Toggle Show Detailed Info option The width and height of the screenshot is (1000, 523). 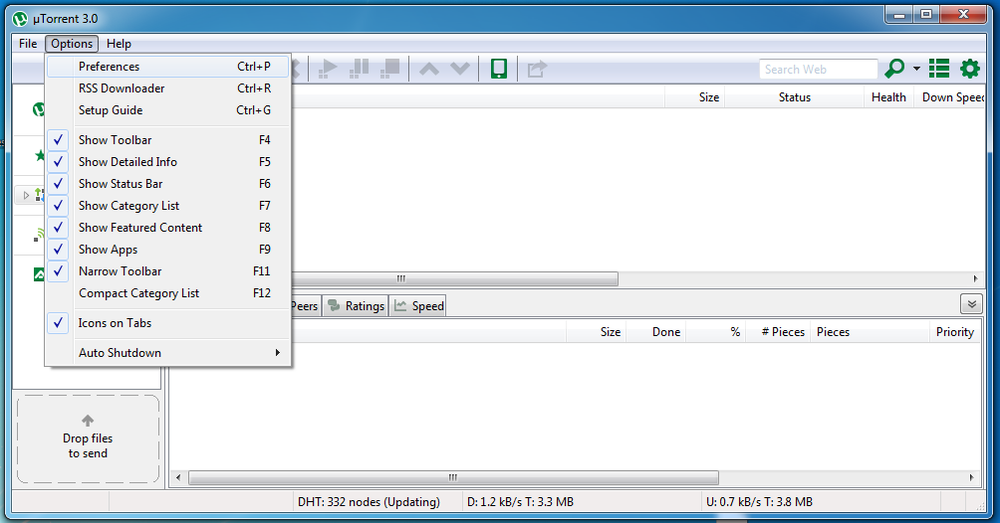point(168,161)
